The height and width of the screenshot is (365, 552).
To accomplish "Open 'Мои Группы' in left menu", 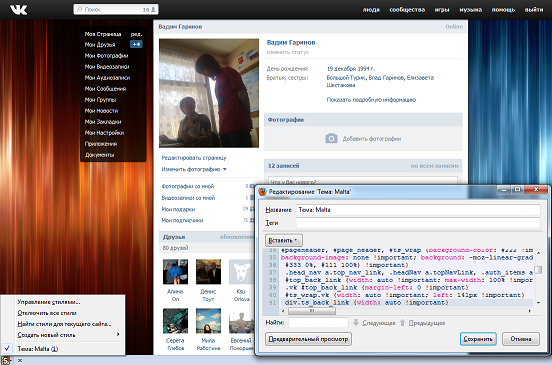I will coord(100,100).
